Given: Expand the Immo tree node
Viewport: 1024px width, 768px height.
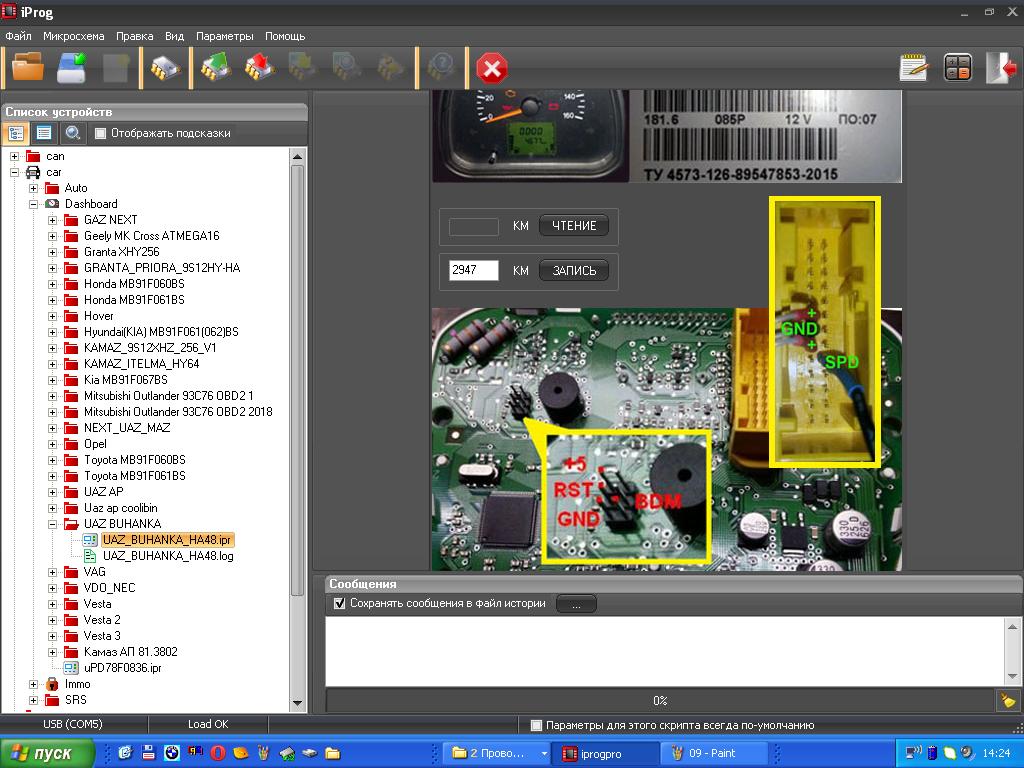Looking at the screenshot, I should tap(33, 684).
